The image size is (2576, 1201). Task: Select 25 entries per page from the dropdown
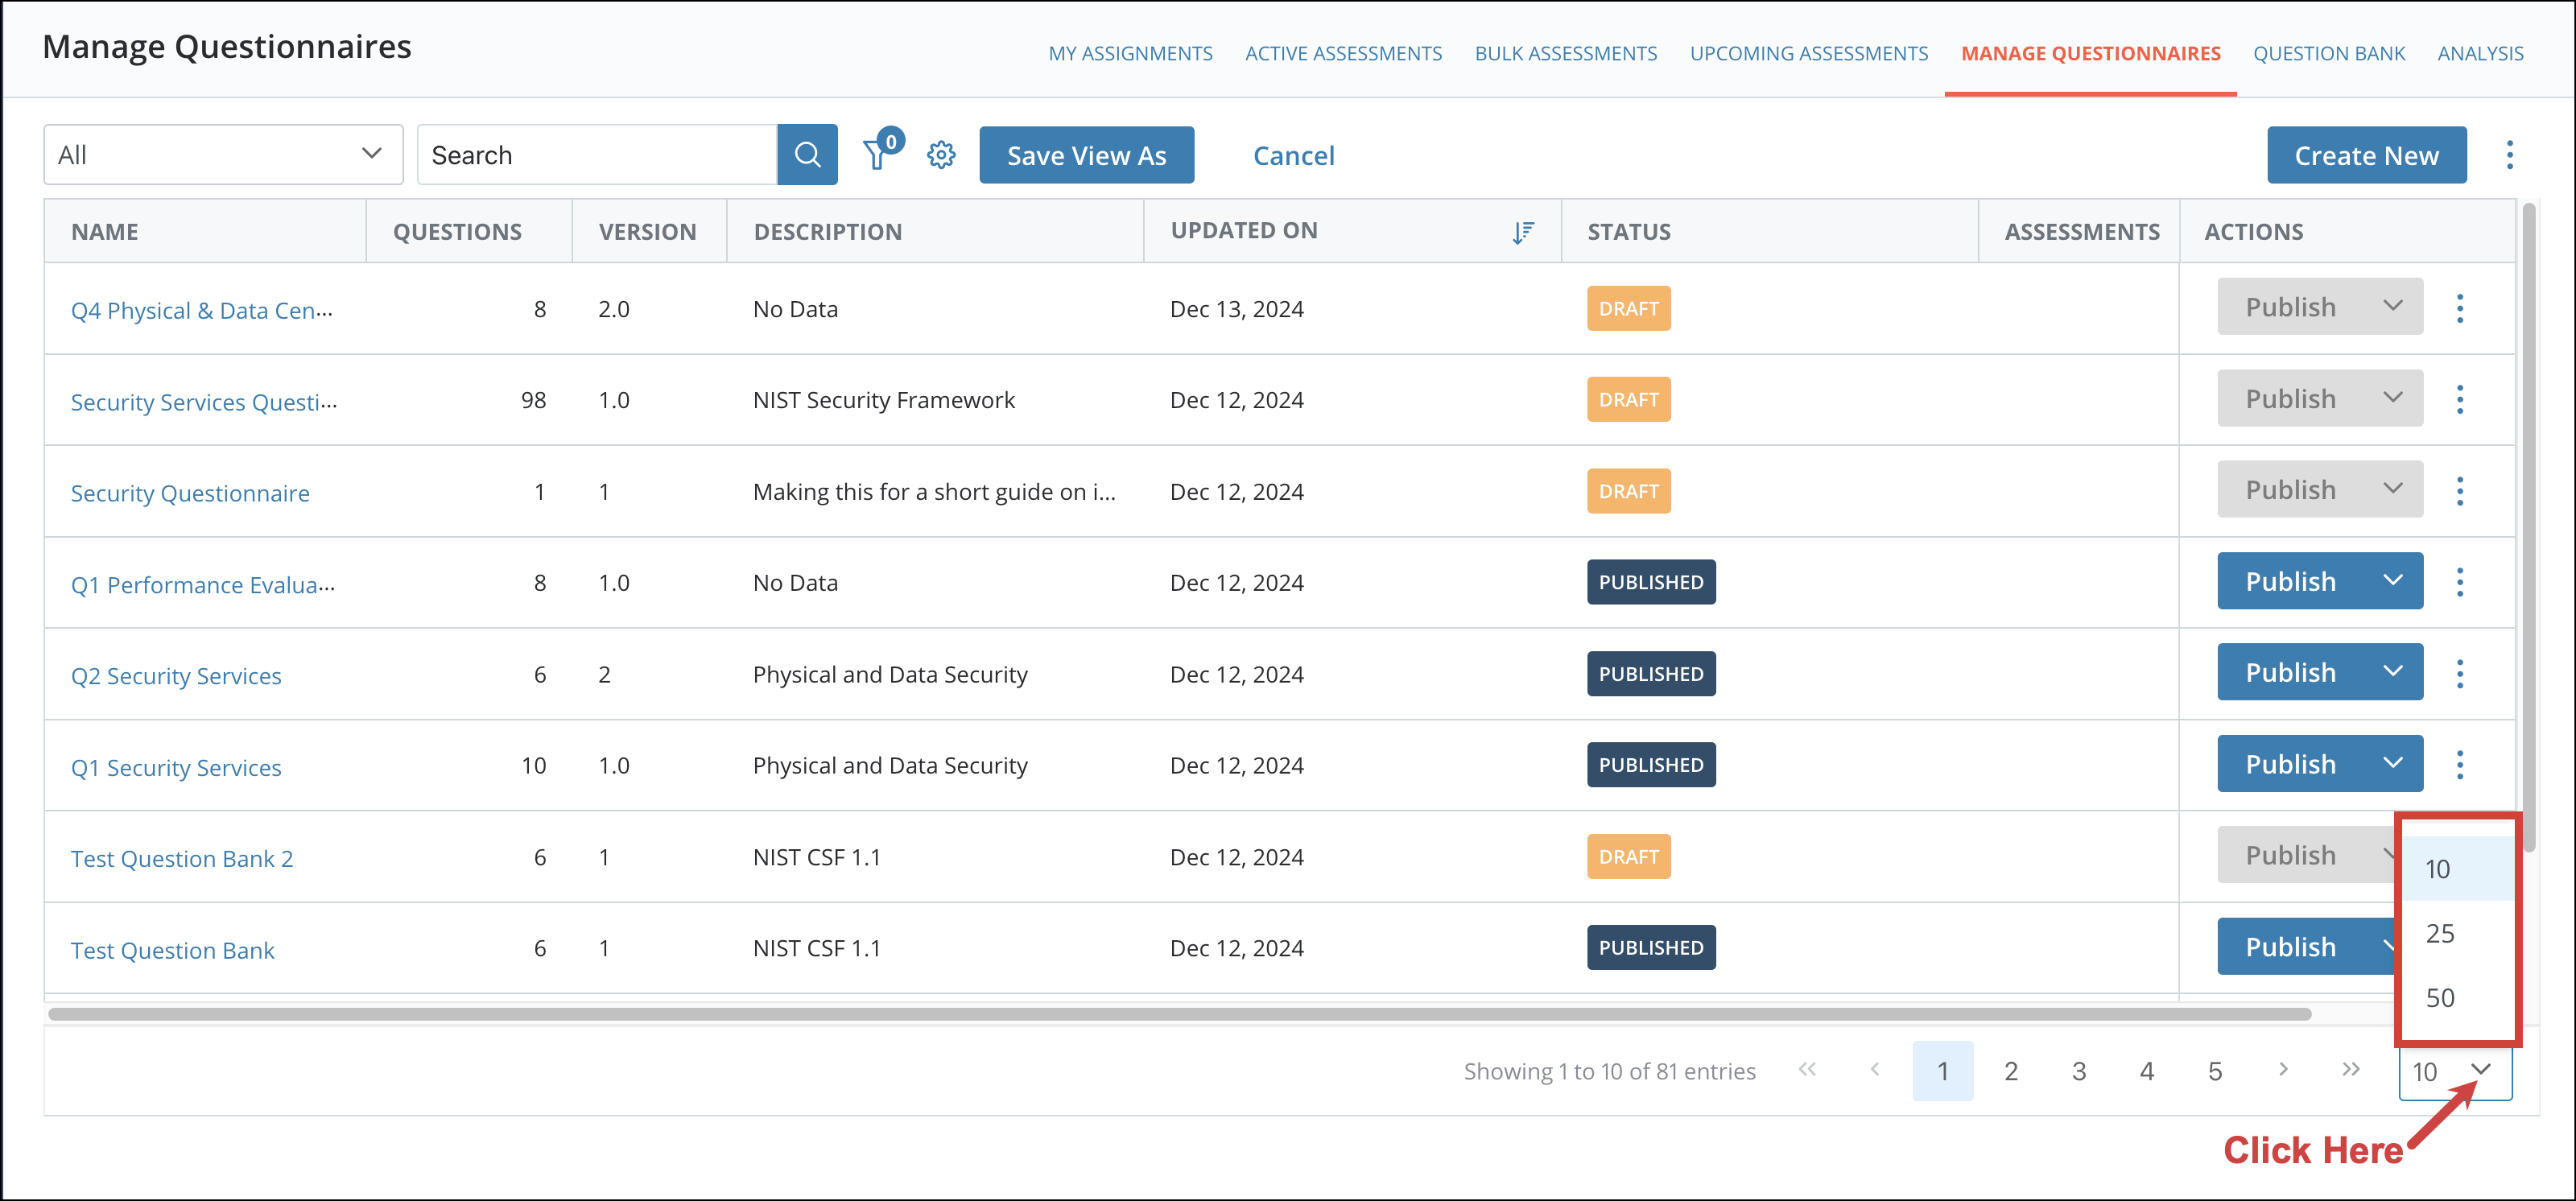pos(2441,932)
